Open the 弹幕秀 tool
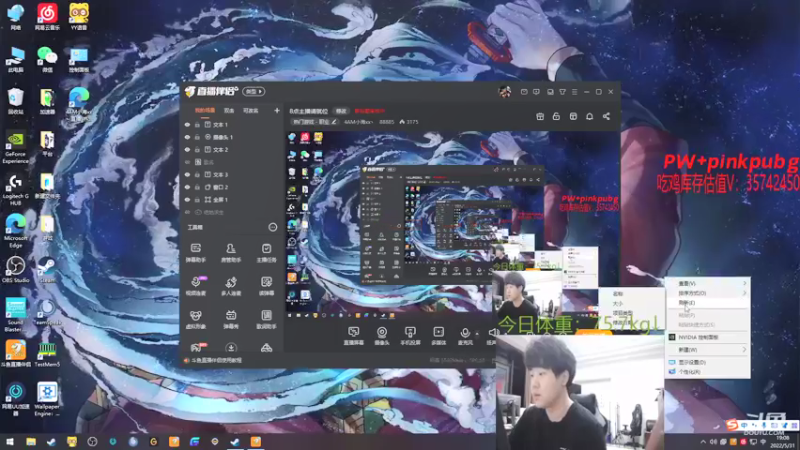Image resolution: width=800 pixels, height=450 pixels. (231, 319)
